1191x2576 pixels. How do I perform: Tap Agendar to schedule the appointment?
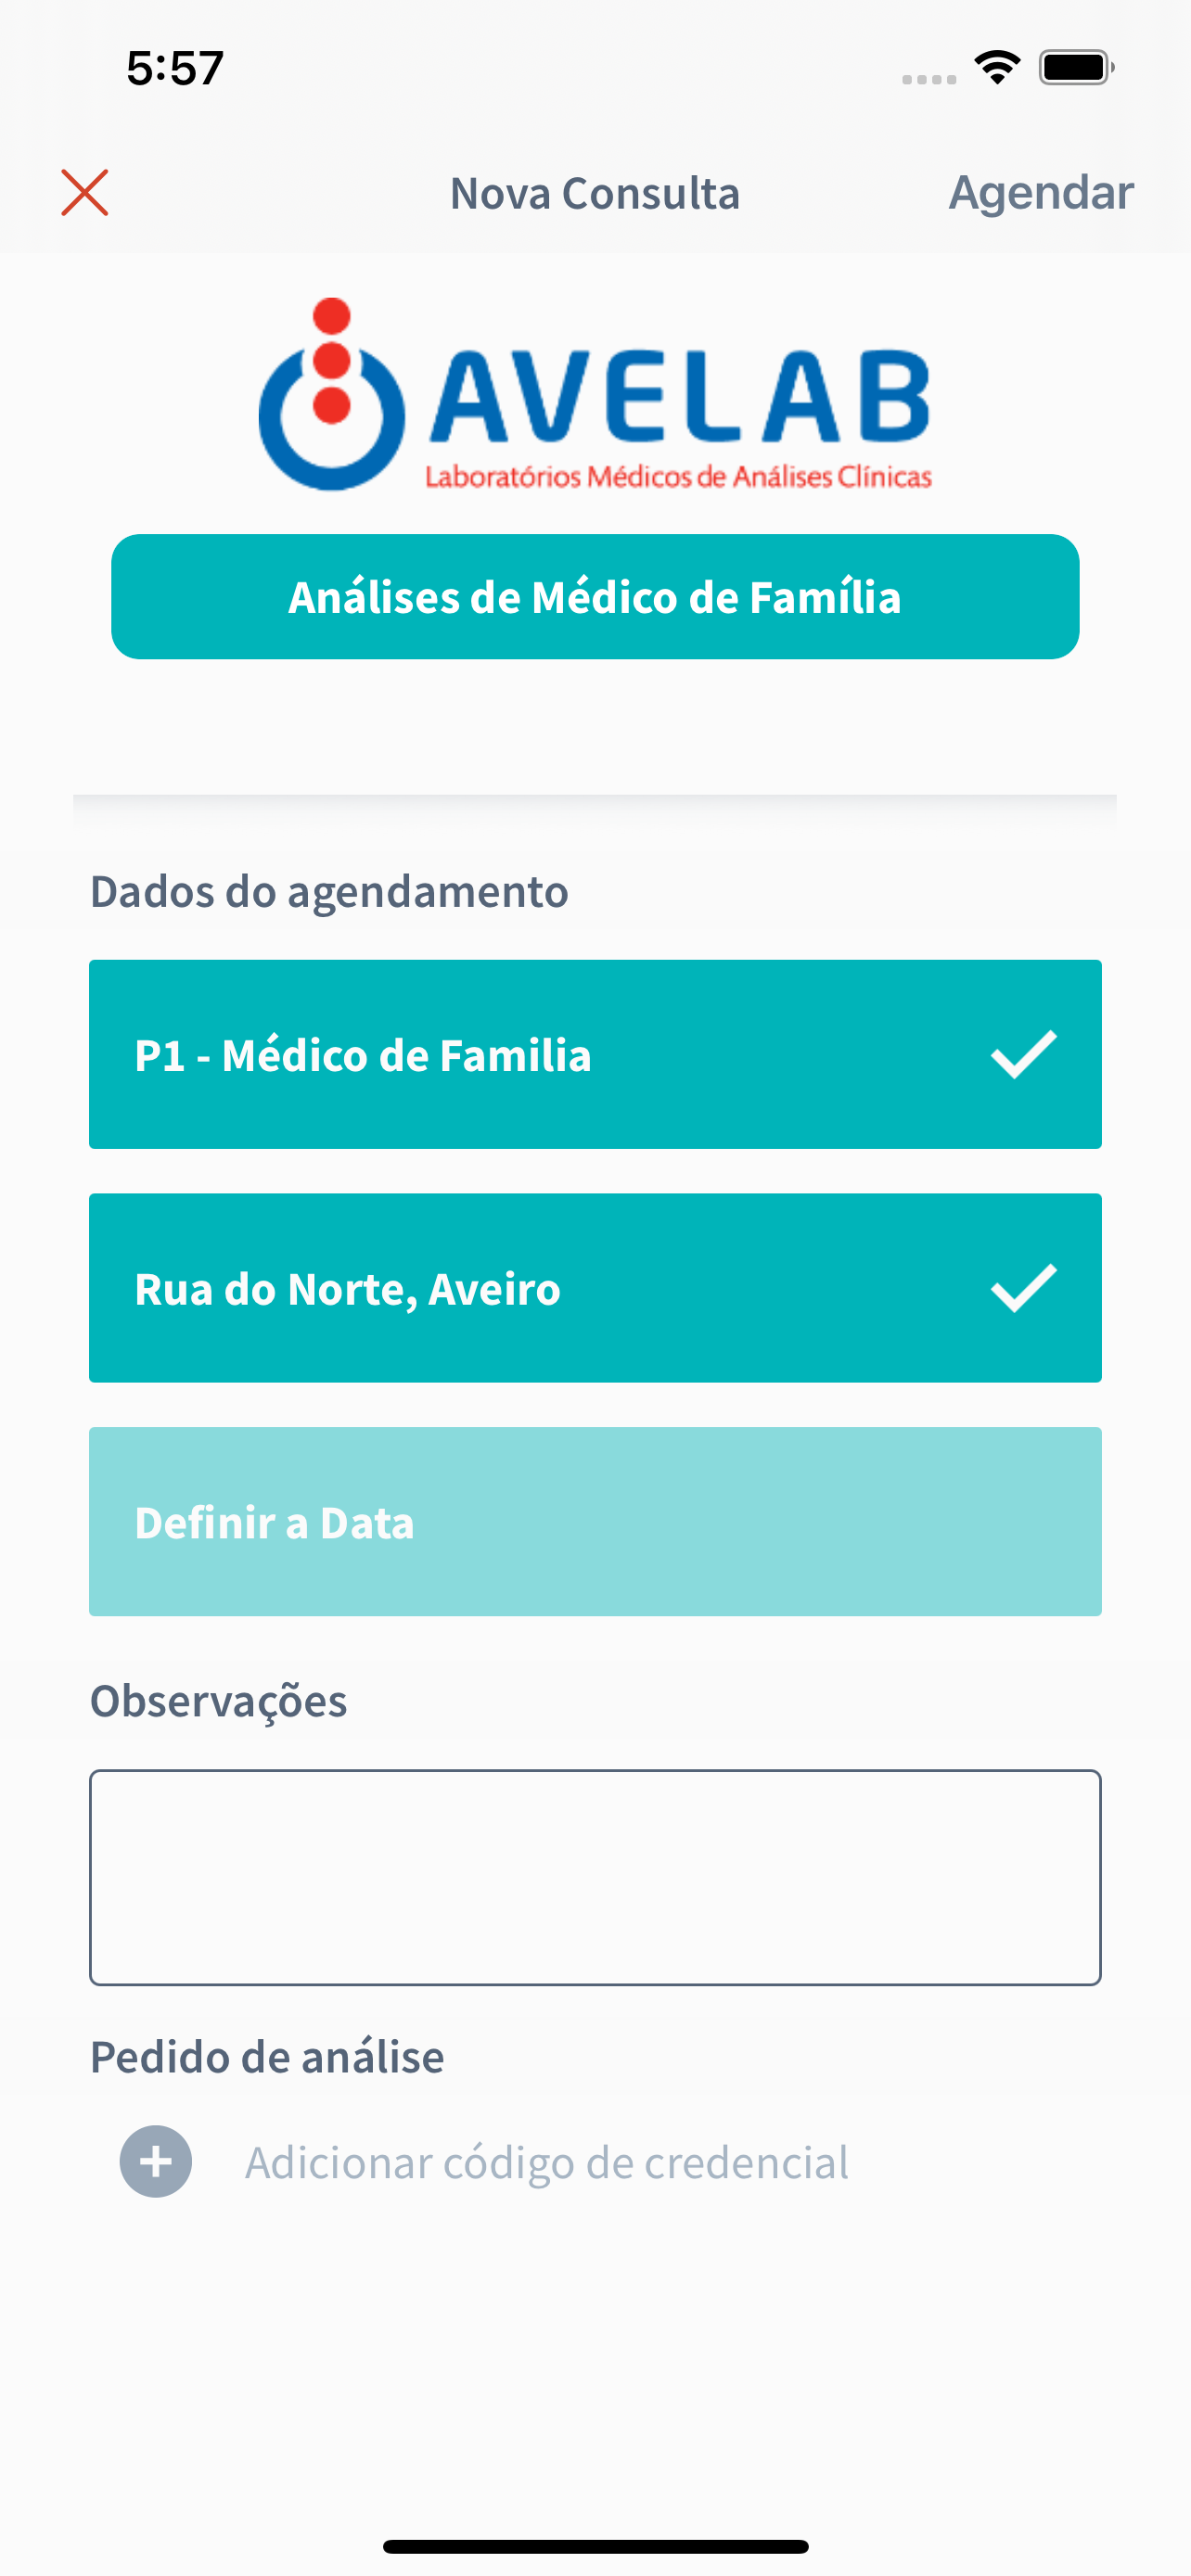tap(1041, 193)
